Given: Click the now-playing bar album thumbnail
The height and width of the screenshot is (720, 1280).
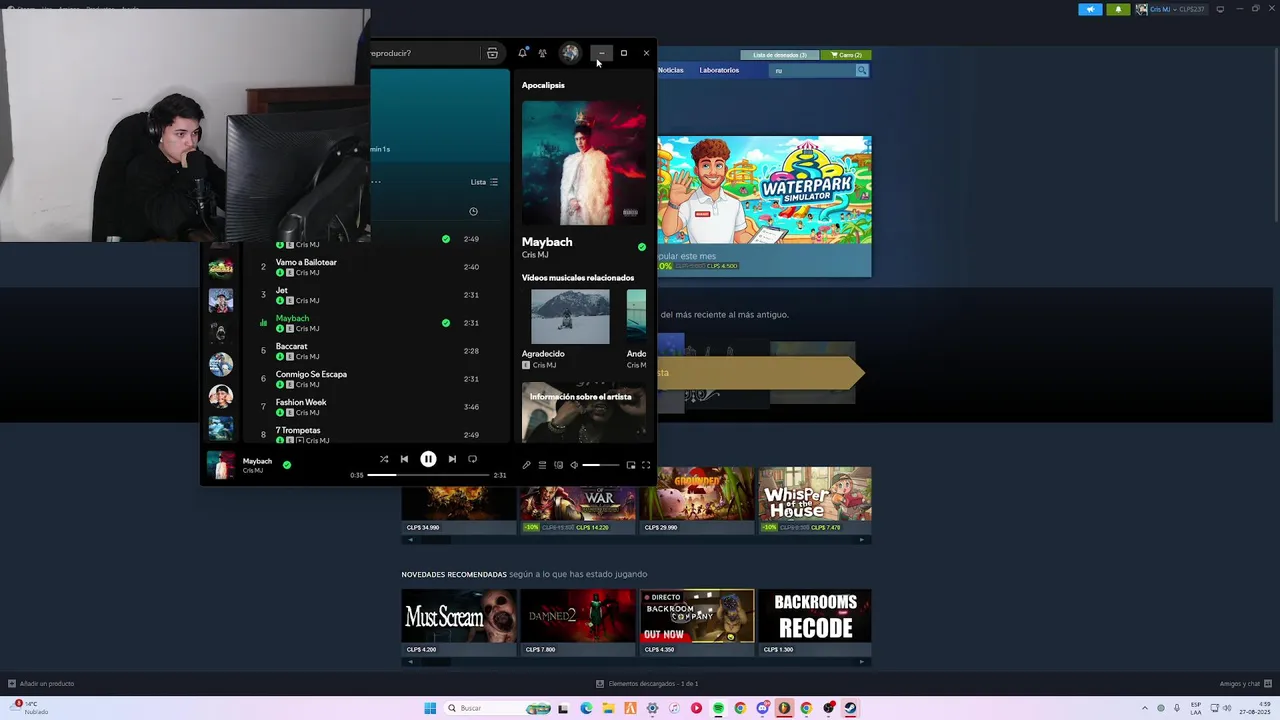Looking at the screenshot, I should pyautogui.click(x=220, y=465).
